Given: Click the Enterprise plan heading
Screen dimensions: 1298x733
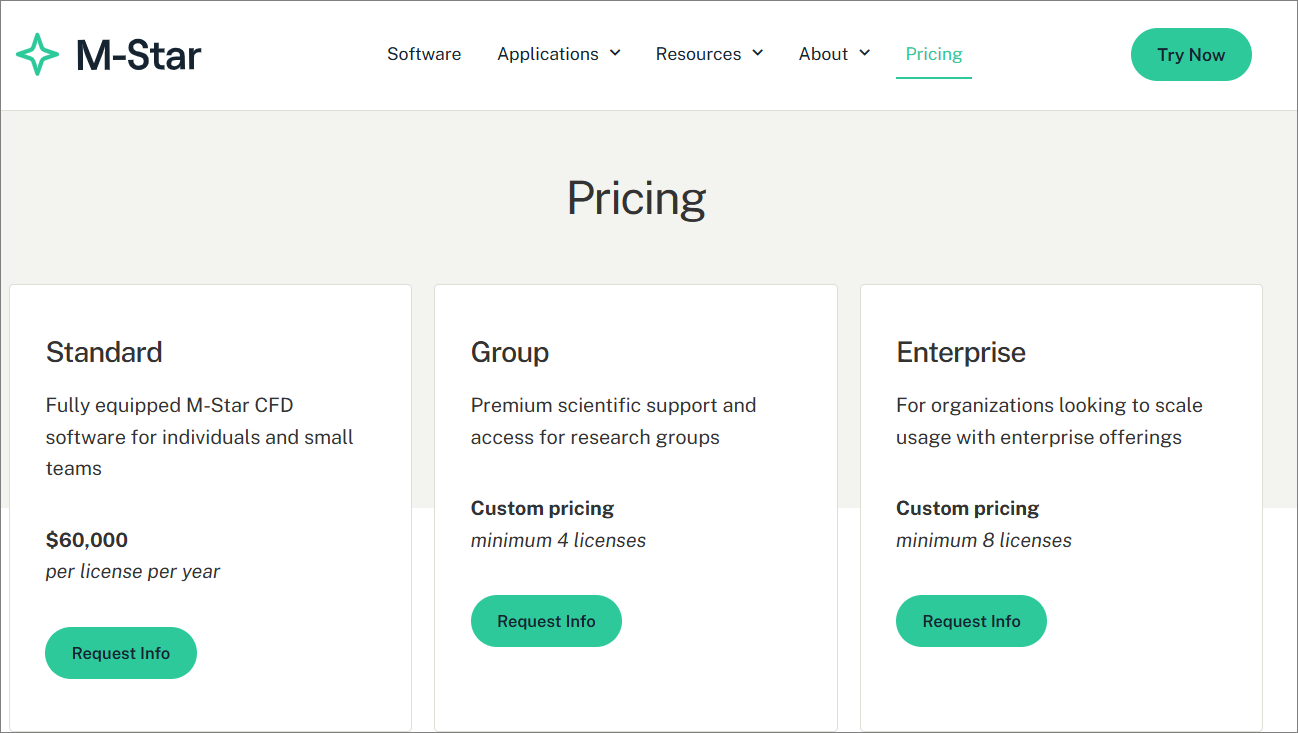Looking at the screenshot, I should [x=961, y=352].
